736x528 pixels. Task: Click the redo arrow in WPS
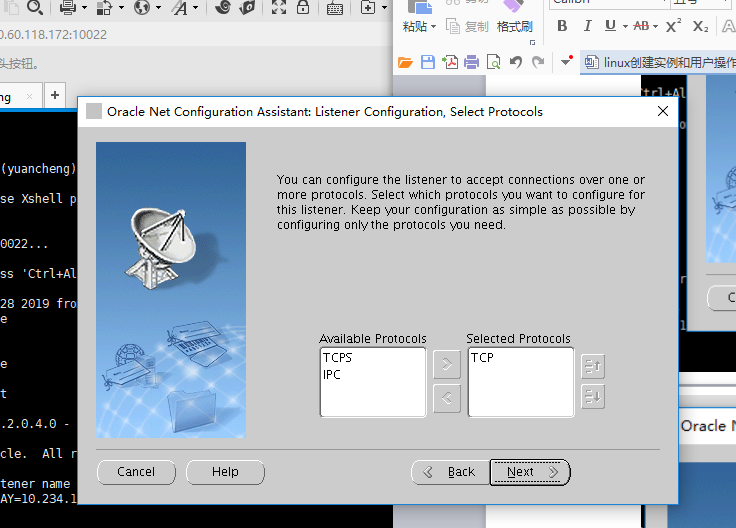click(x=538, y=62)
